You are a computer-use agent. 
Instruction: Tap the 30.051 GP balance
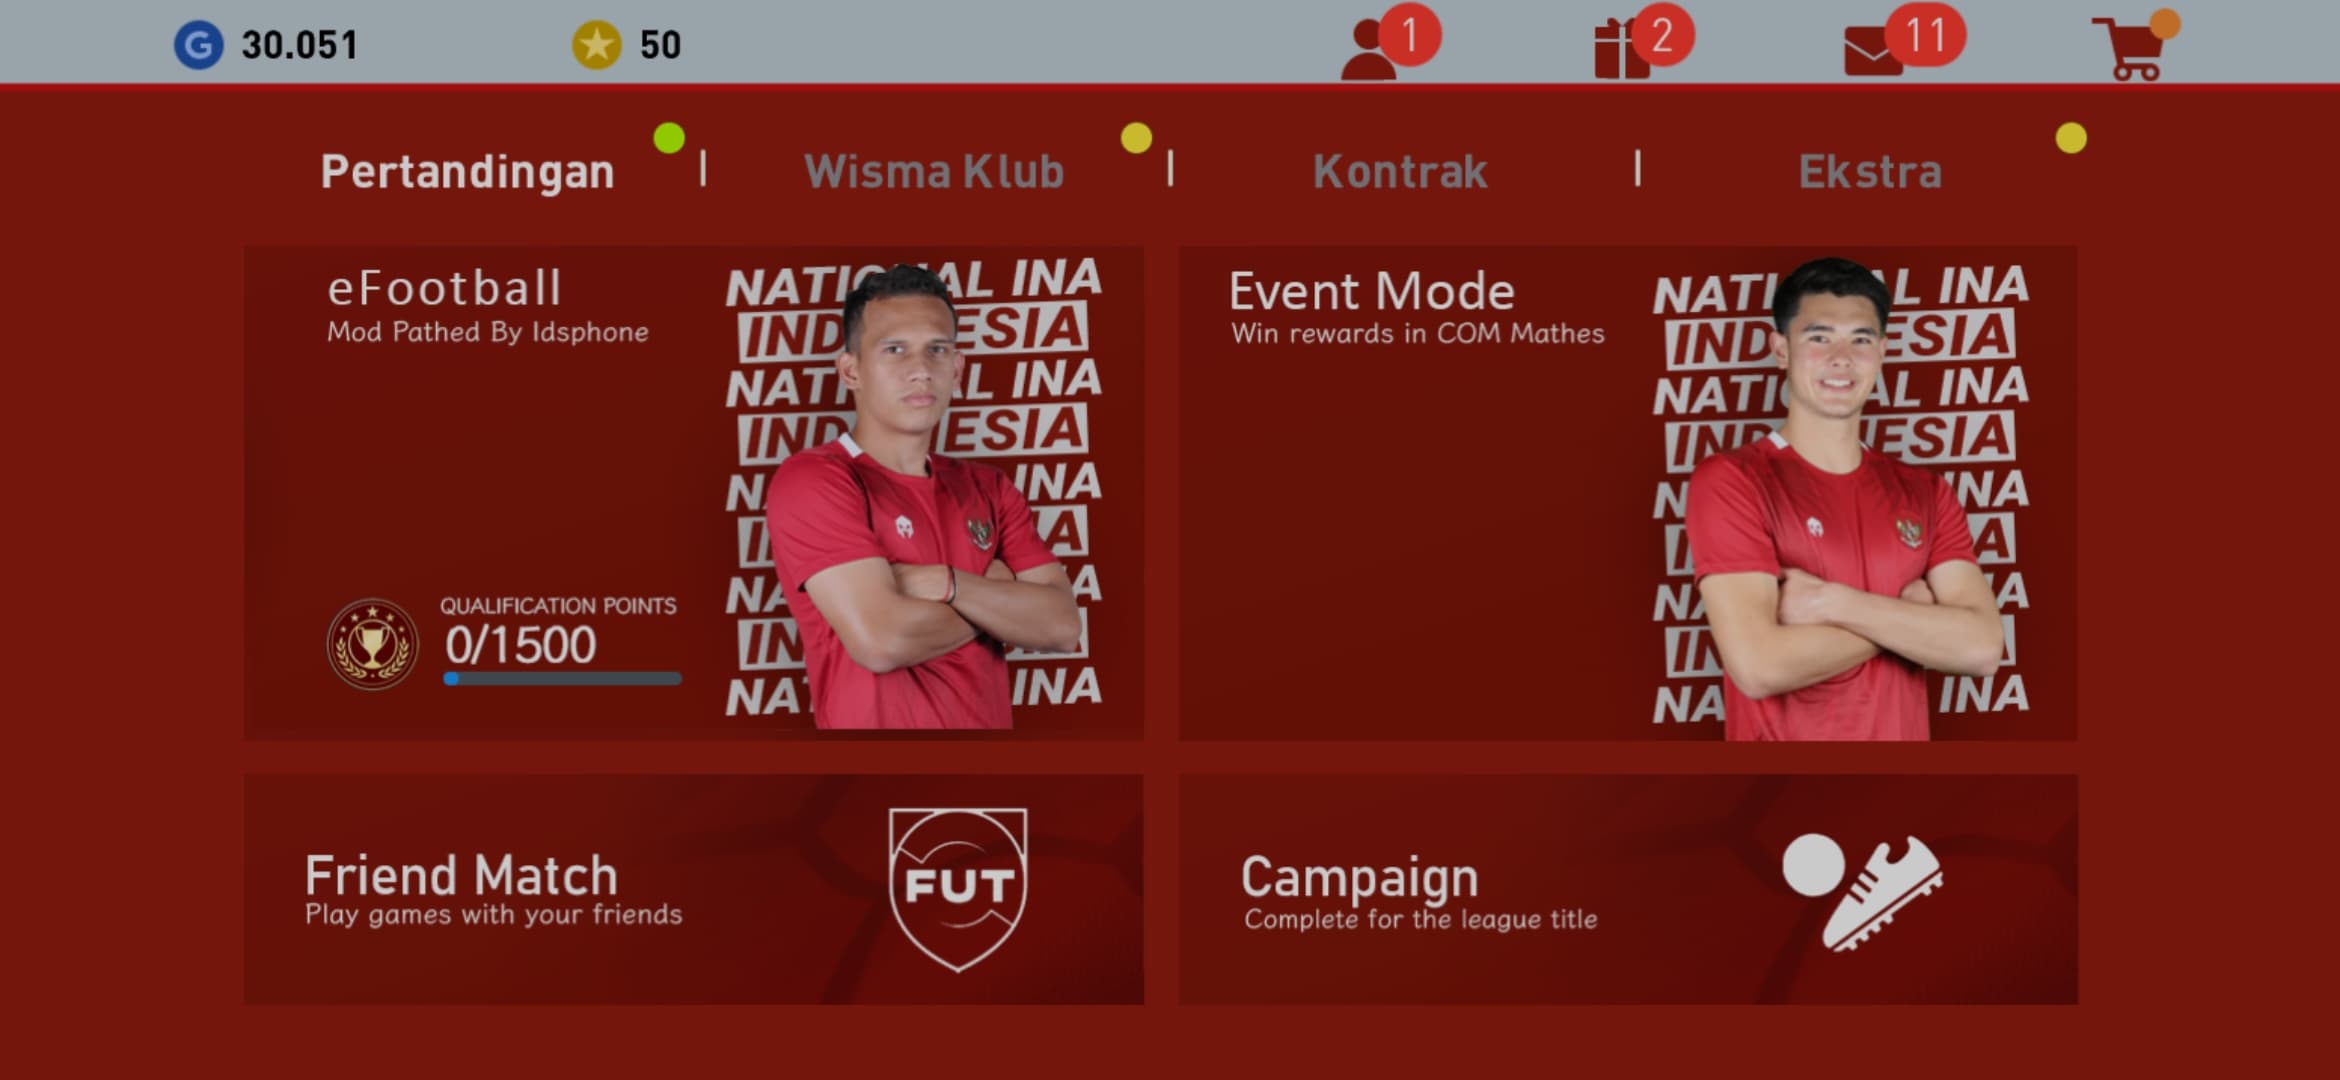299,45
